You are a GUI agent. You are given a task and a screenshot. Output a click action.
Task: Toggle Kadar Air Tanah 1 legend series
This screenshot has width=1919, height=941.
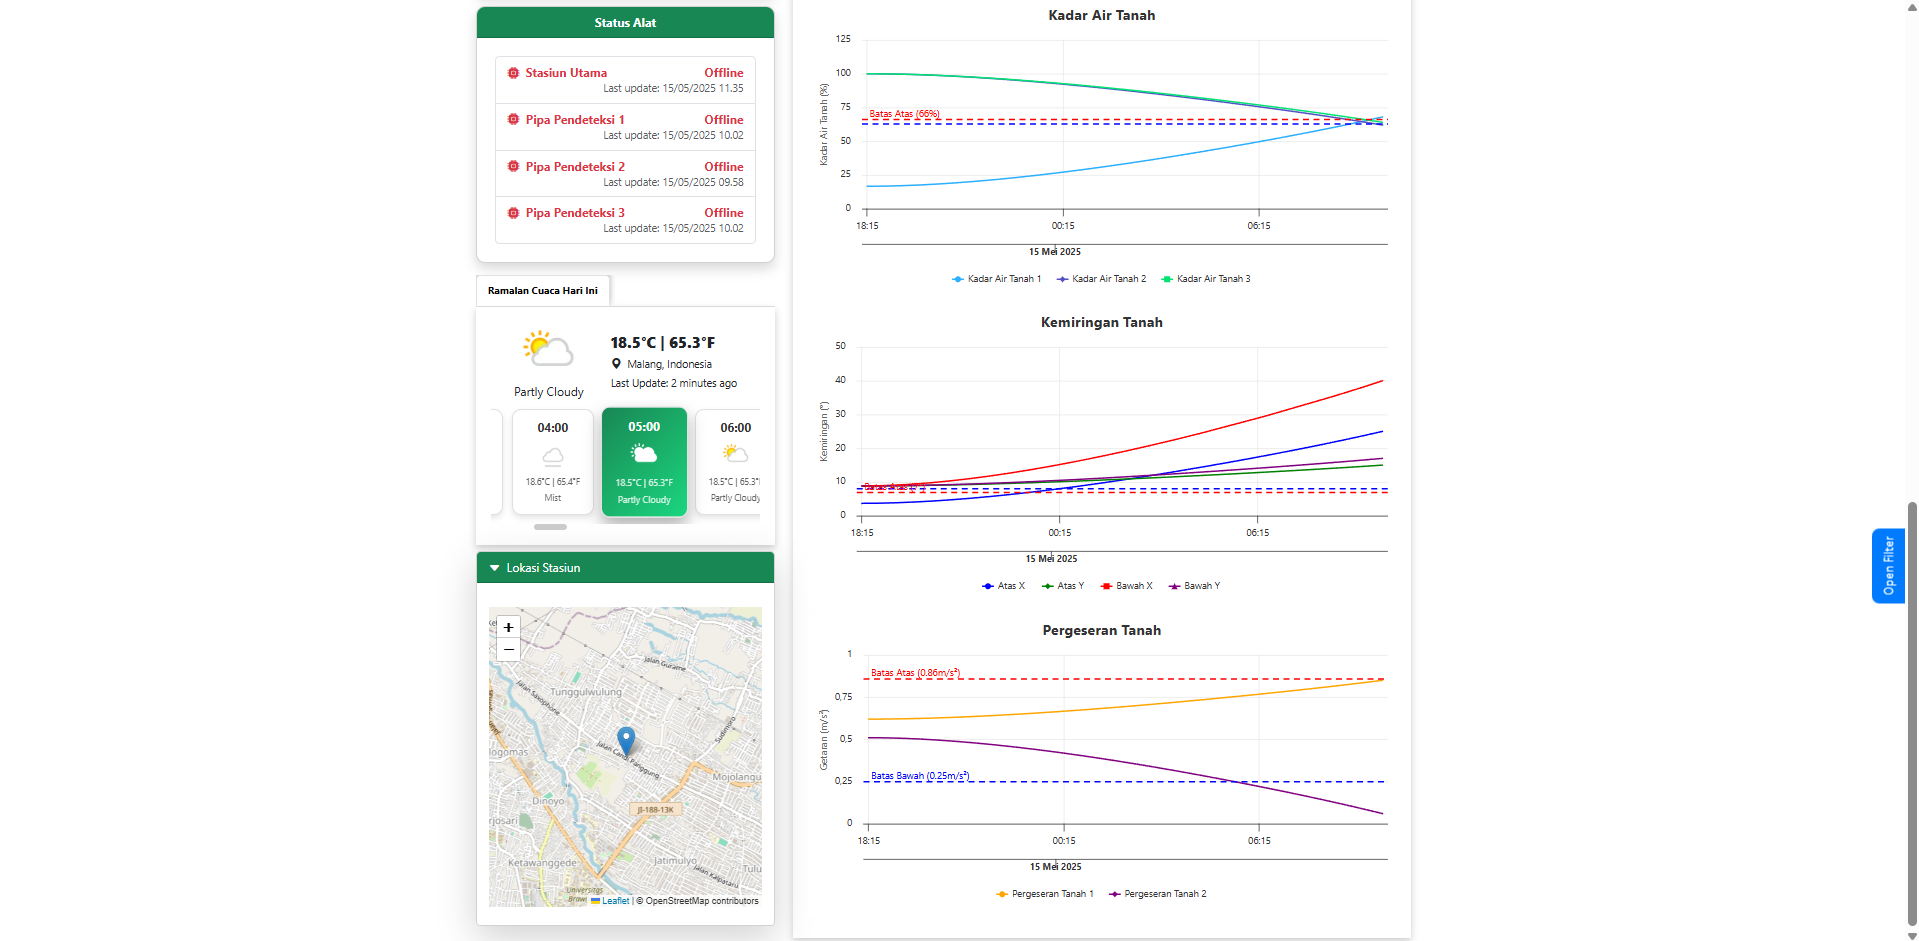996,279
